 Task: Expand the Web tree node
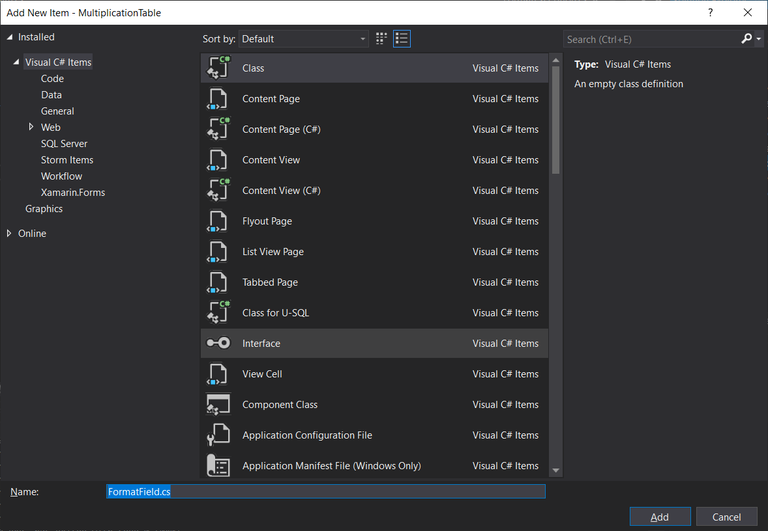point(31,128)
